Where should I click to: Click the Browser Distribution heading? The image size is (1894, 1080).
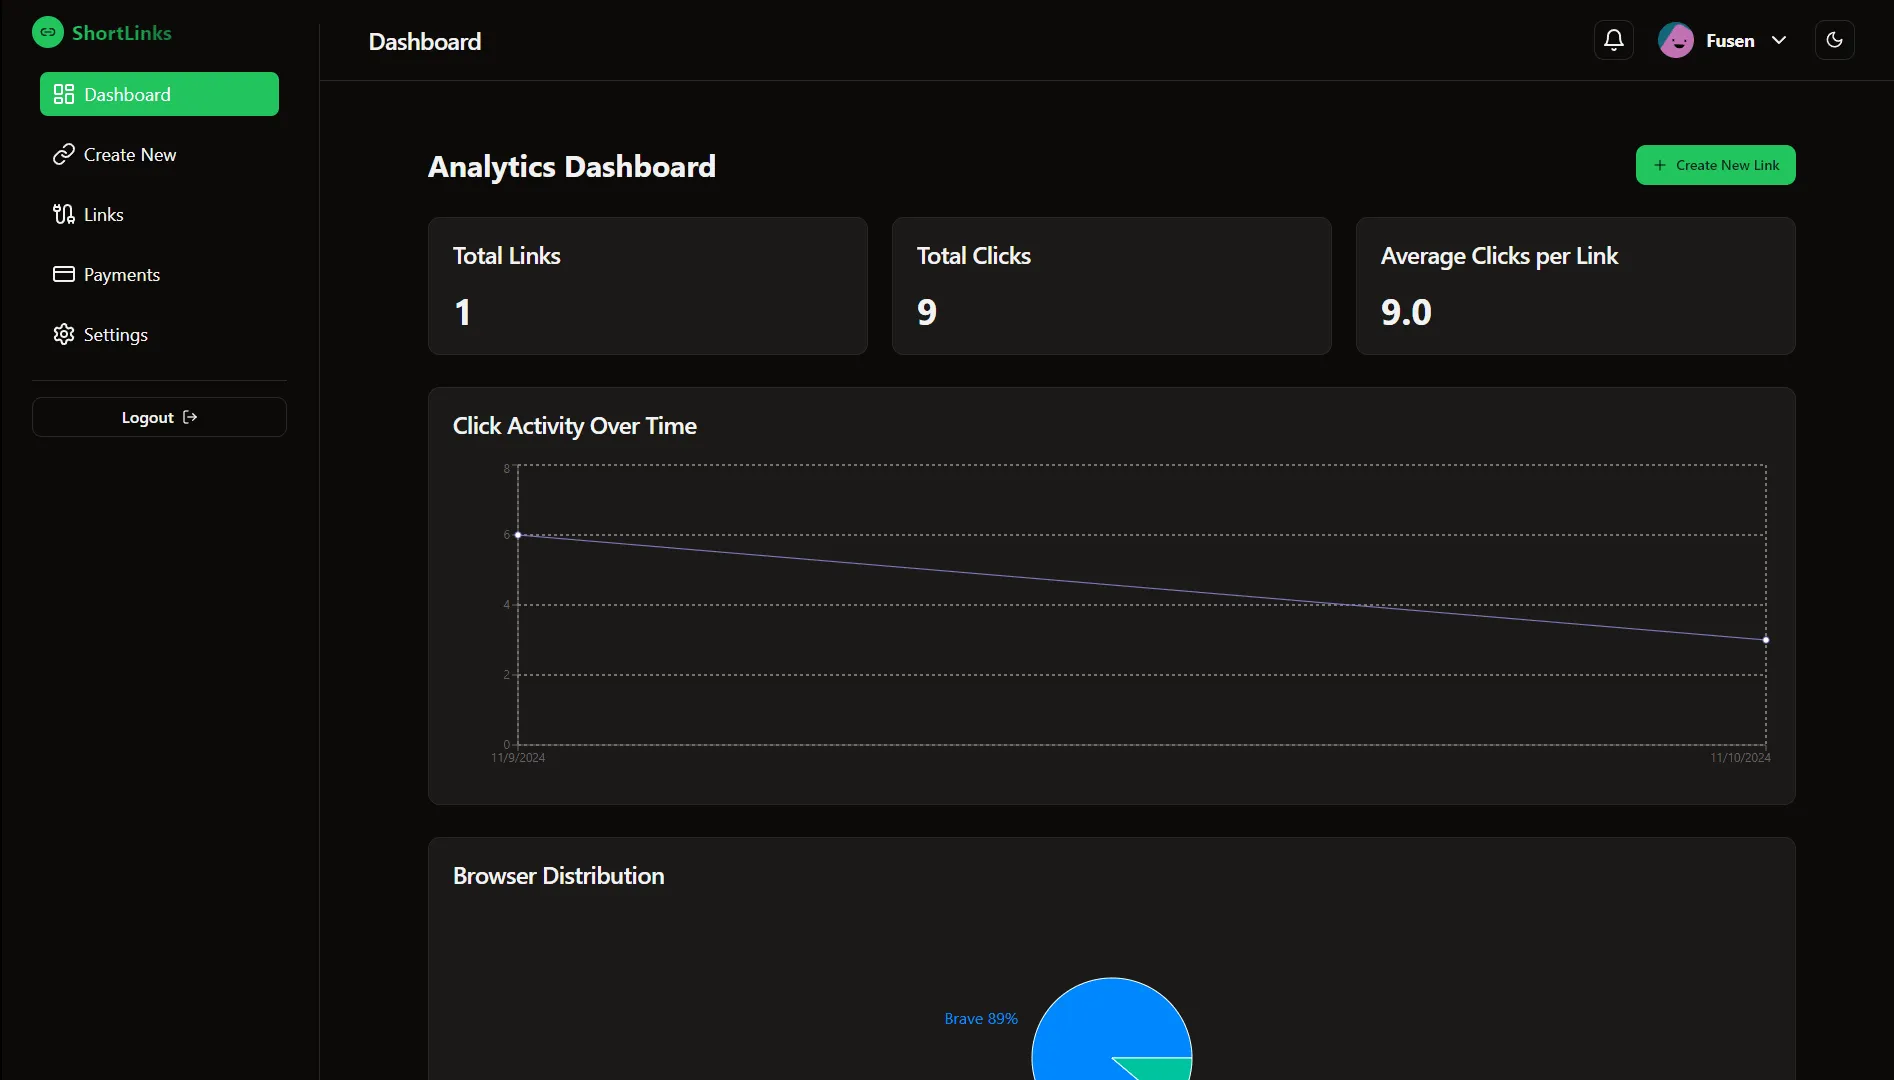click(559, 876)
